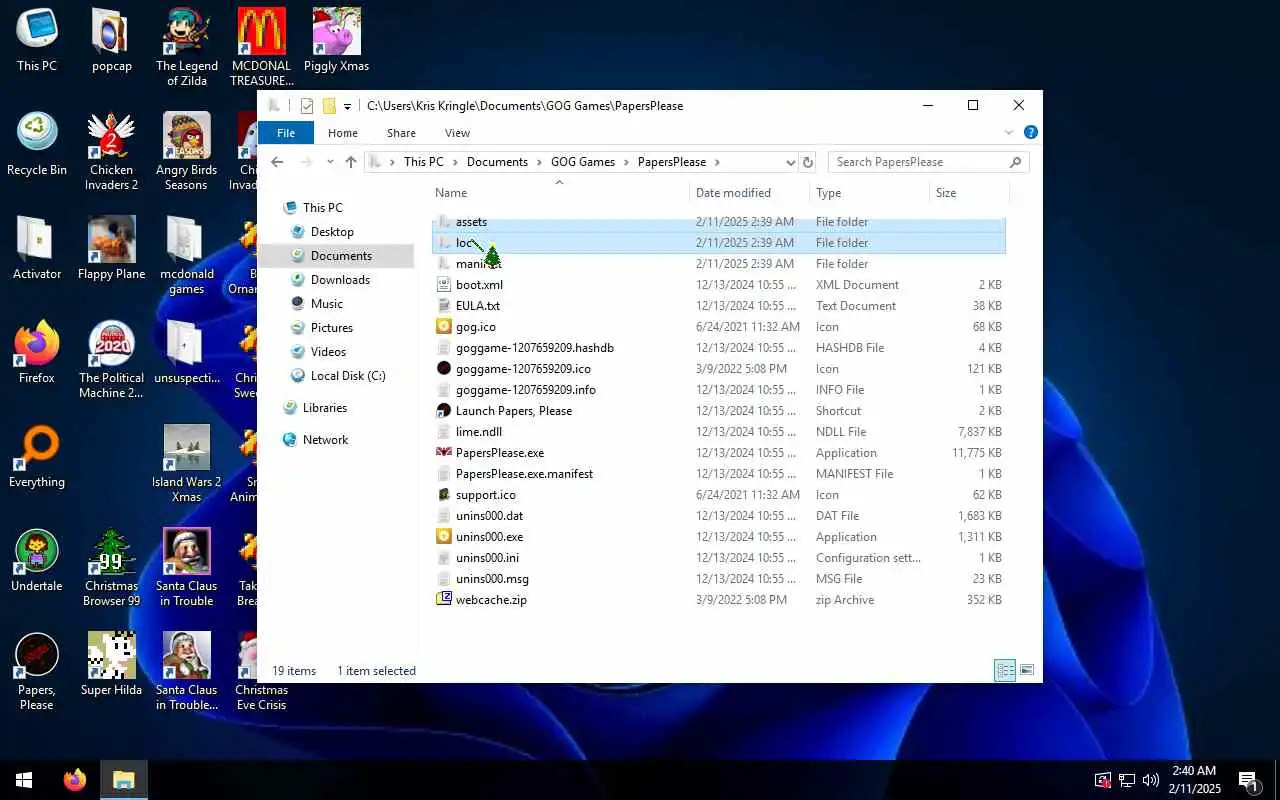Select the unins000.exe application file

coord(489,537)
